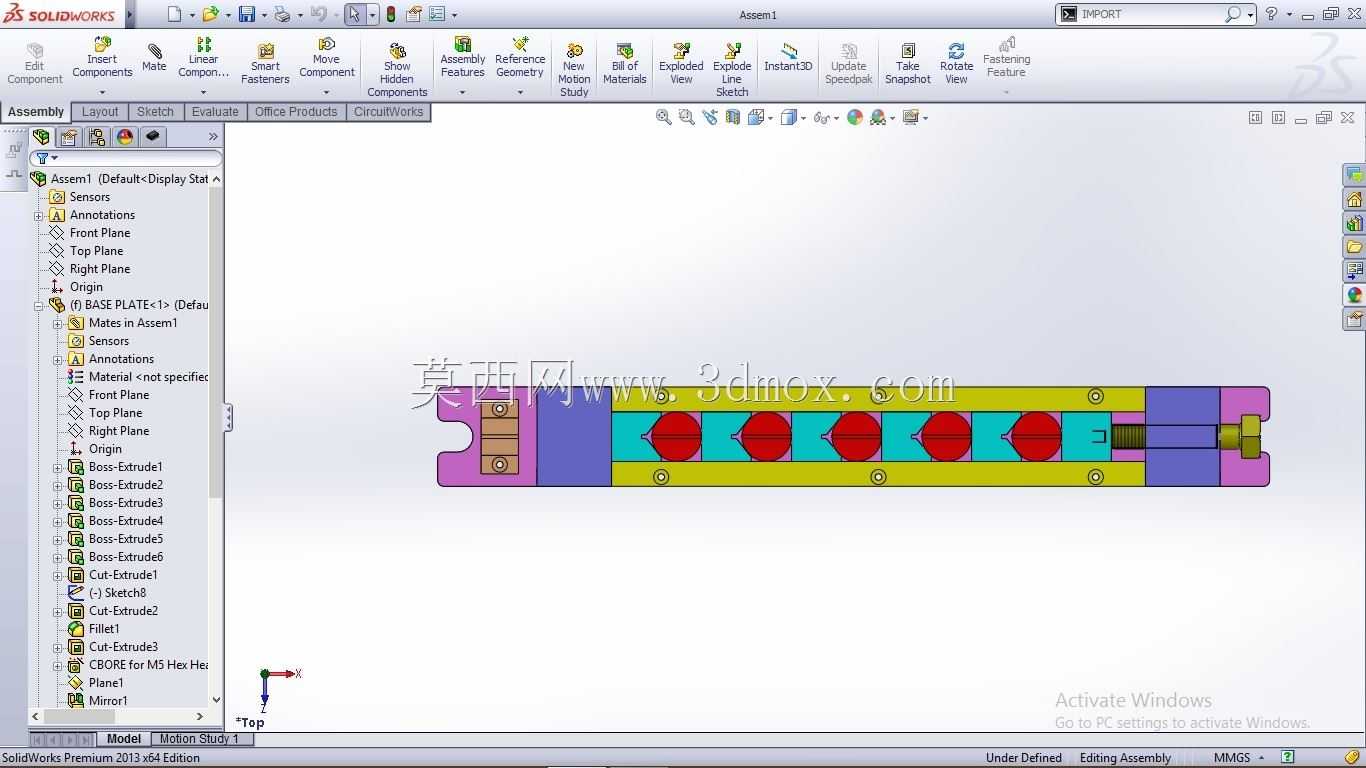Screen dimensions: 1366x768
Task: Open Design Library tab in task pane
Action: point(1354,223)
